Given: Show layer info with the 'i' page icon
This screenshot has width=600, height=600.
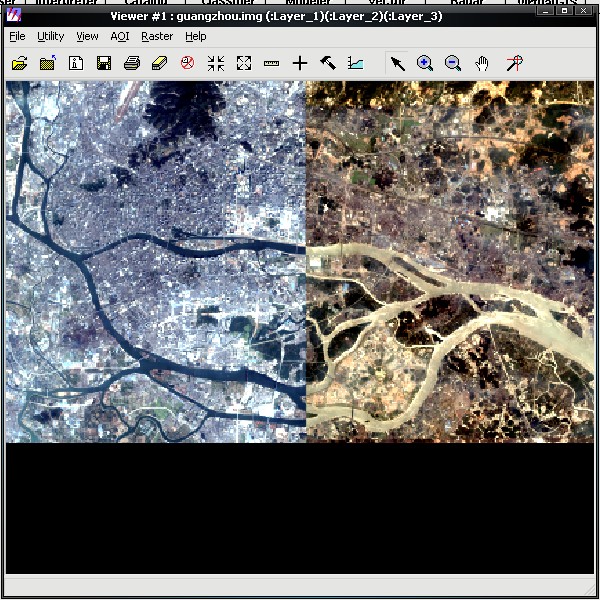Looking at the screenshot, I should (x=76, y=63).
